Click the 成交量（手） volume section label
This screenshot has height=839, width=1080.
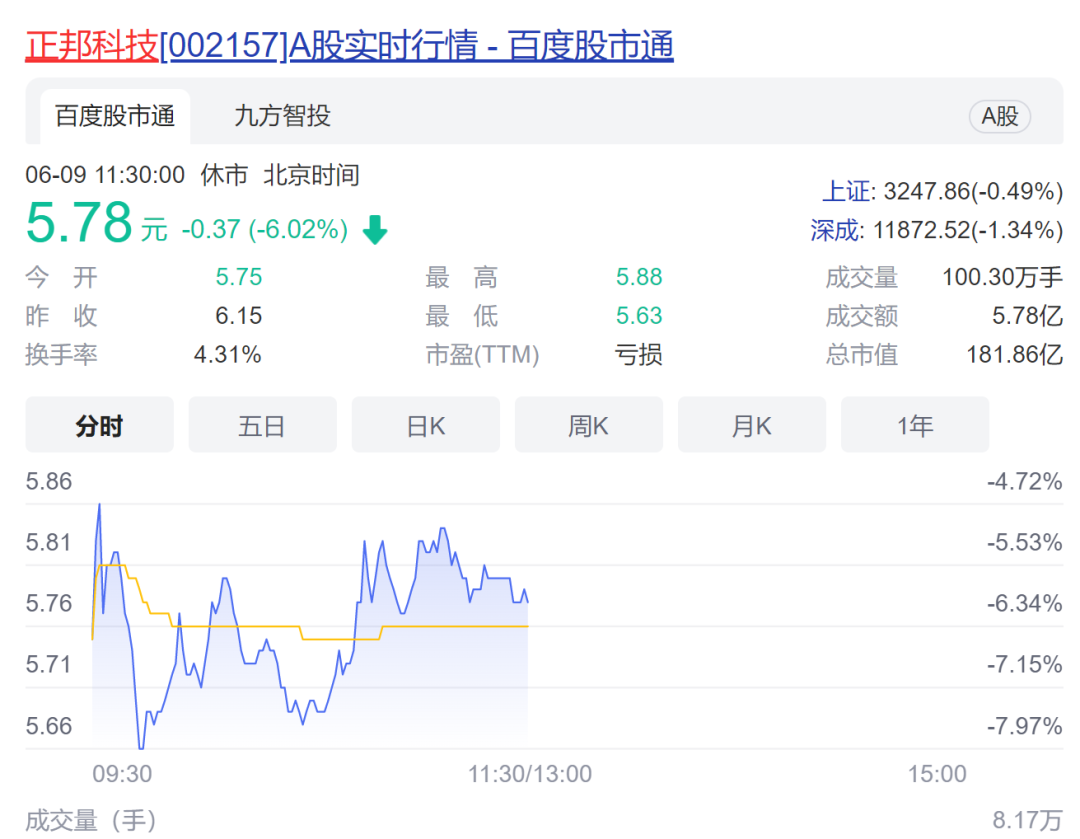(x=90, y=822)
